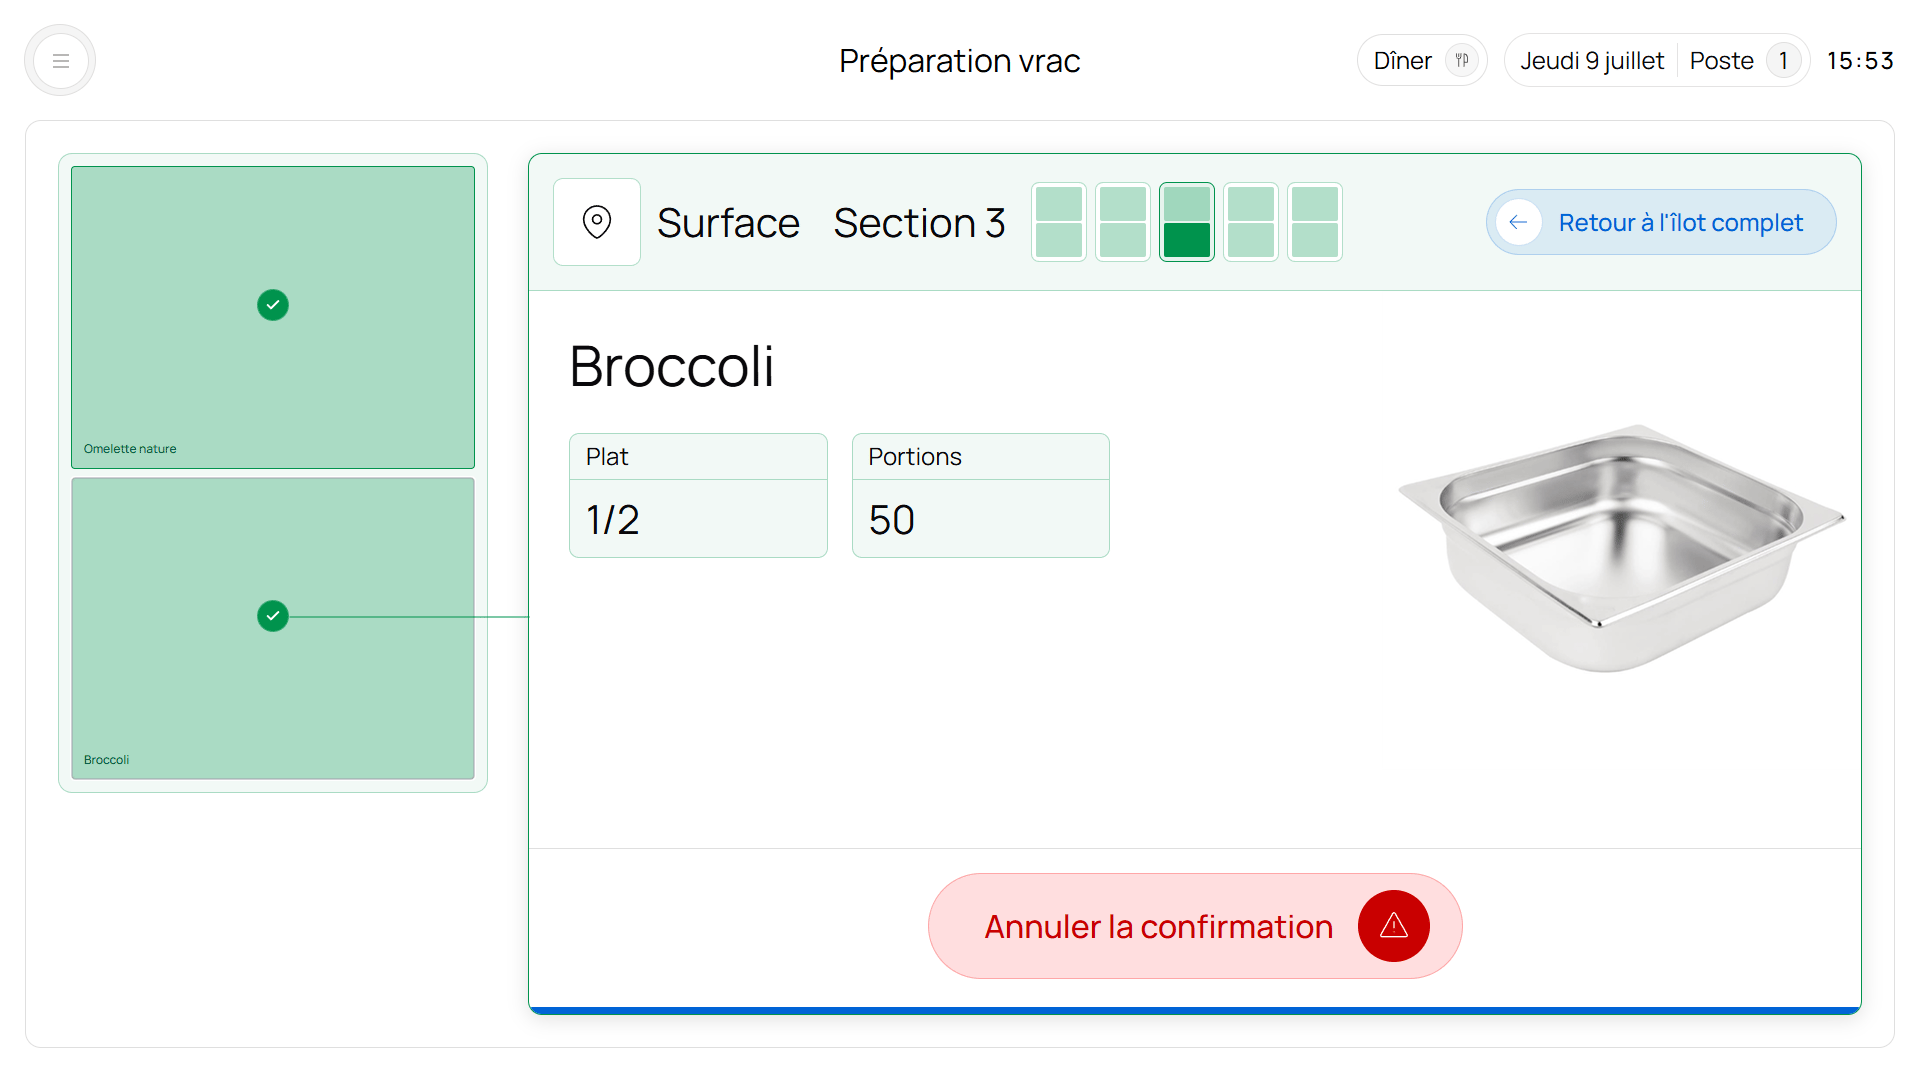Image resolution: width=1919 pixels, height=1078 pixels.
Task: Open the Poste 1 selector
Action: point(1744,61)
